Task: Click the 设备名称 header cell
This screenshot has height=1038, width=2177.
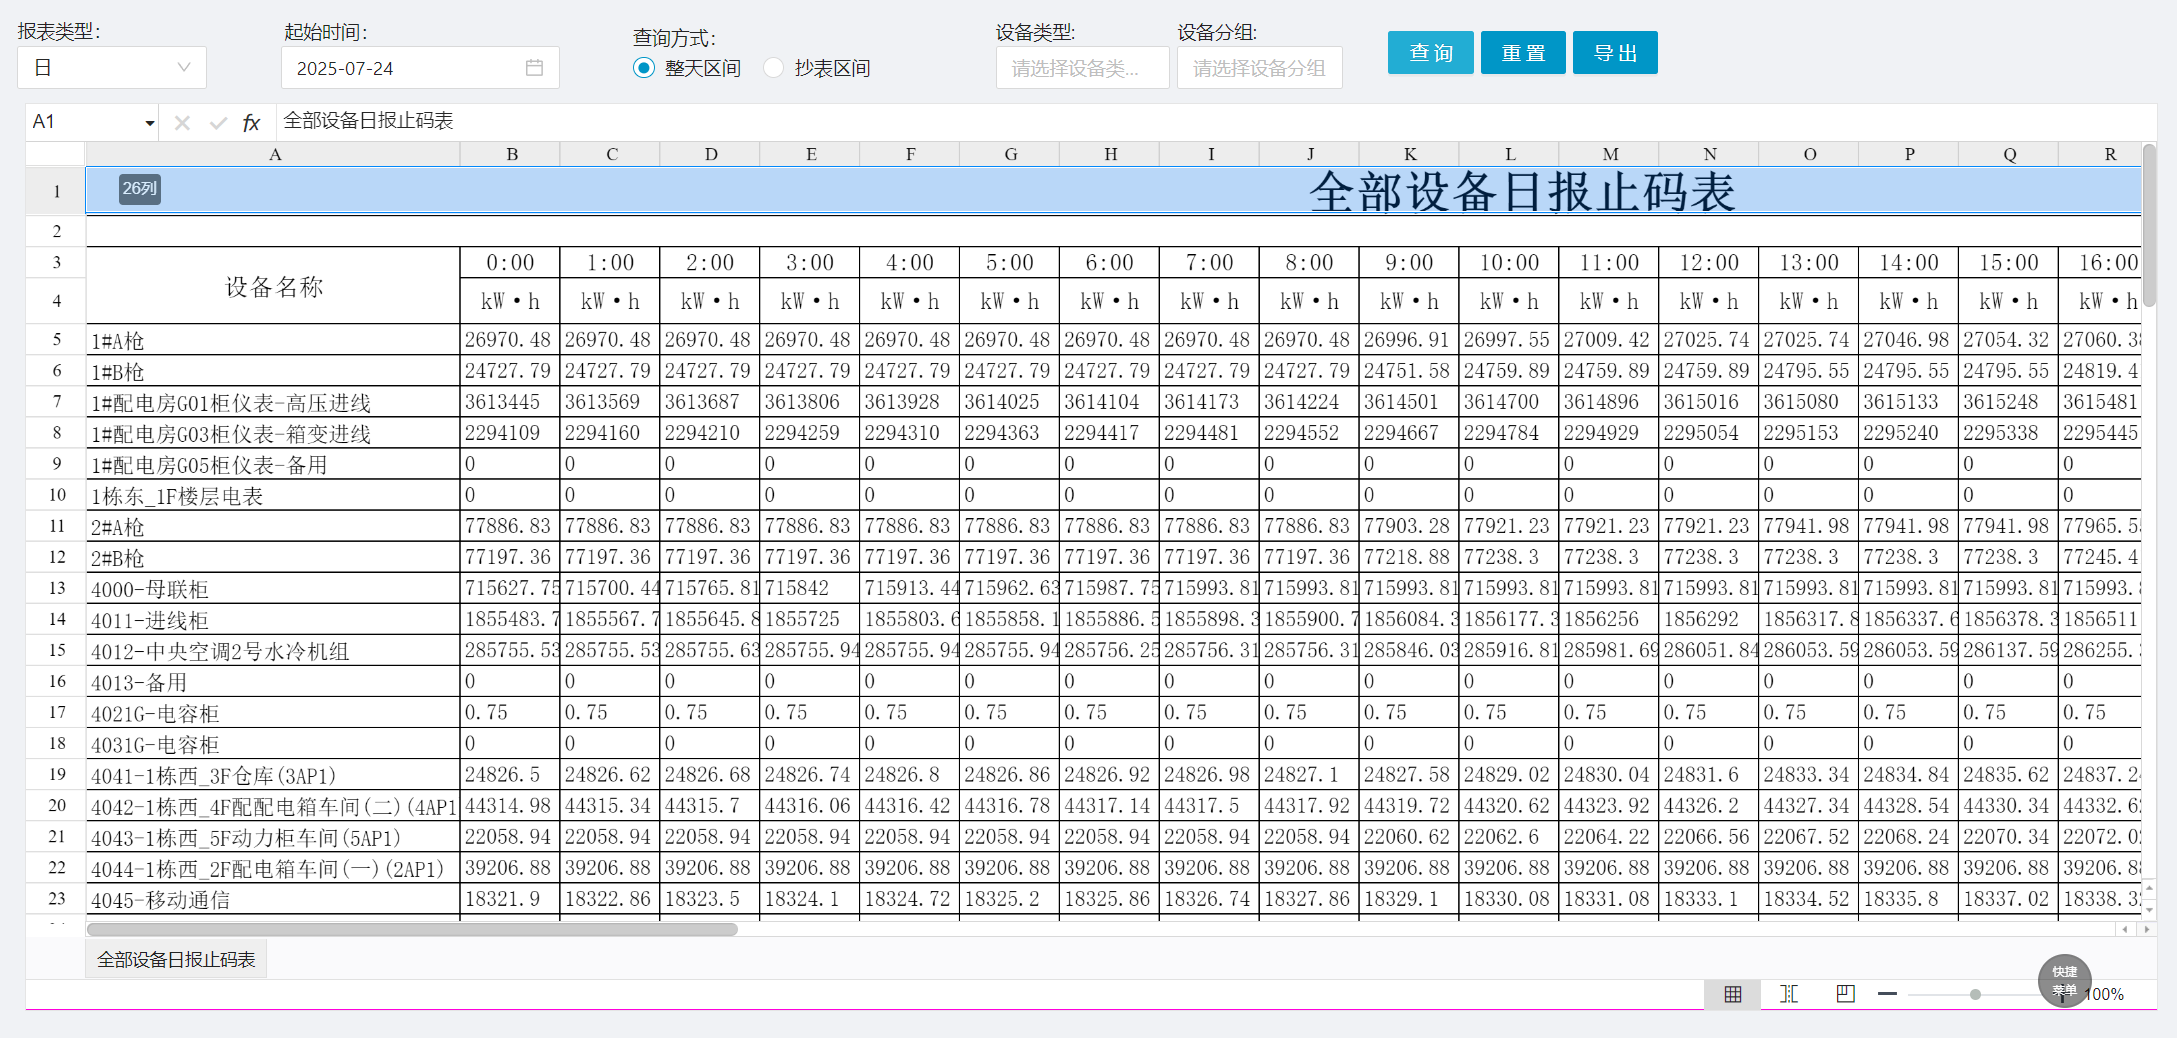Action: (273, 286)
